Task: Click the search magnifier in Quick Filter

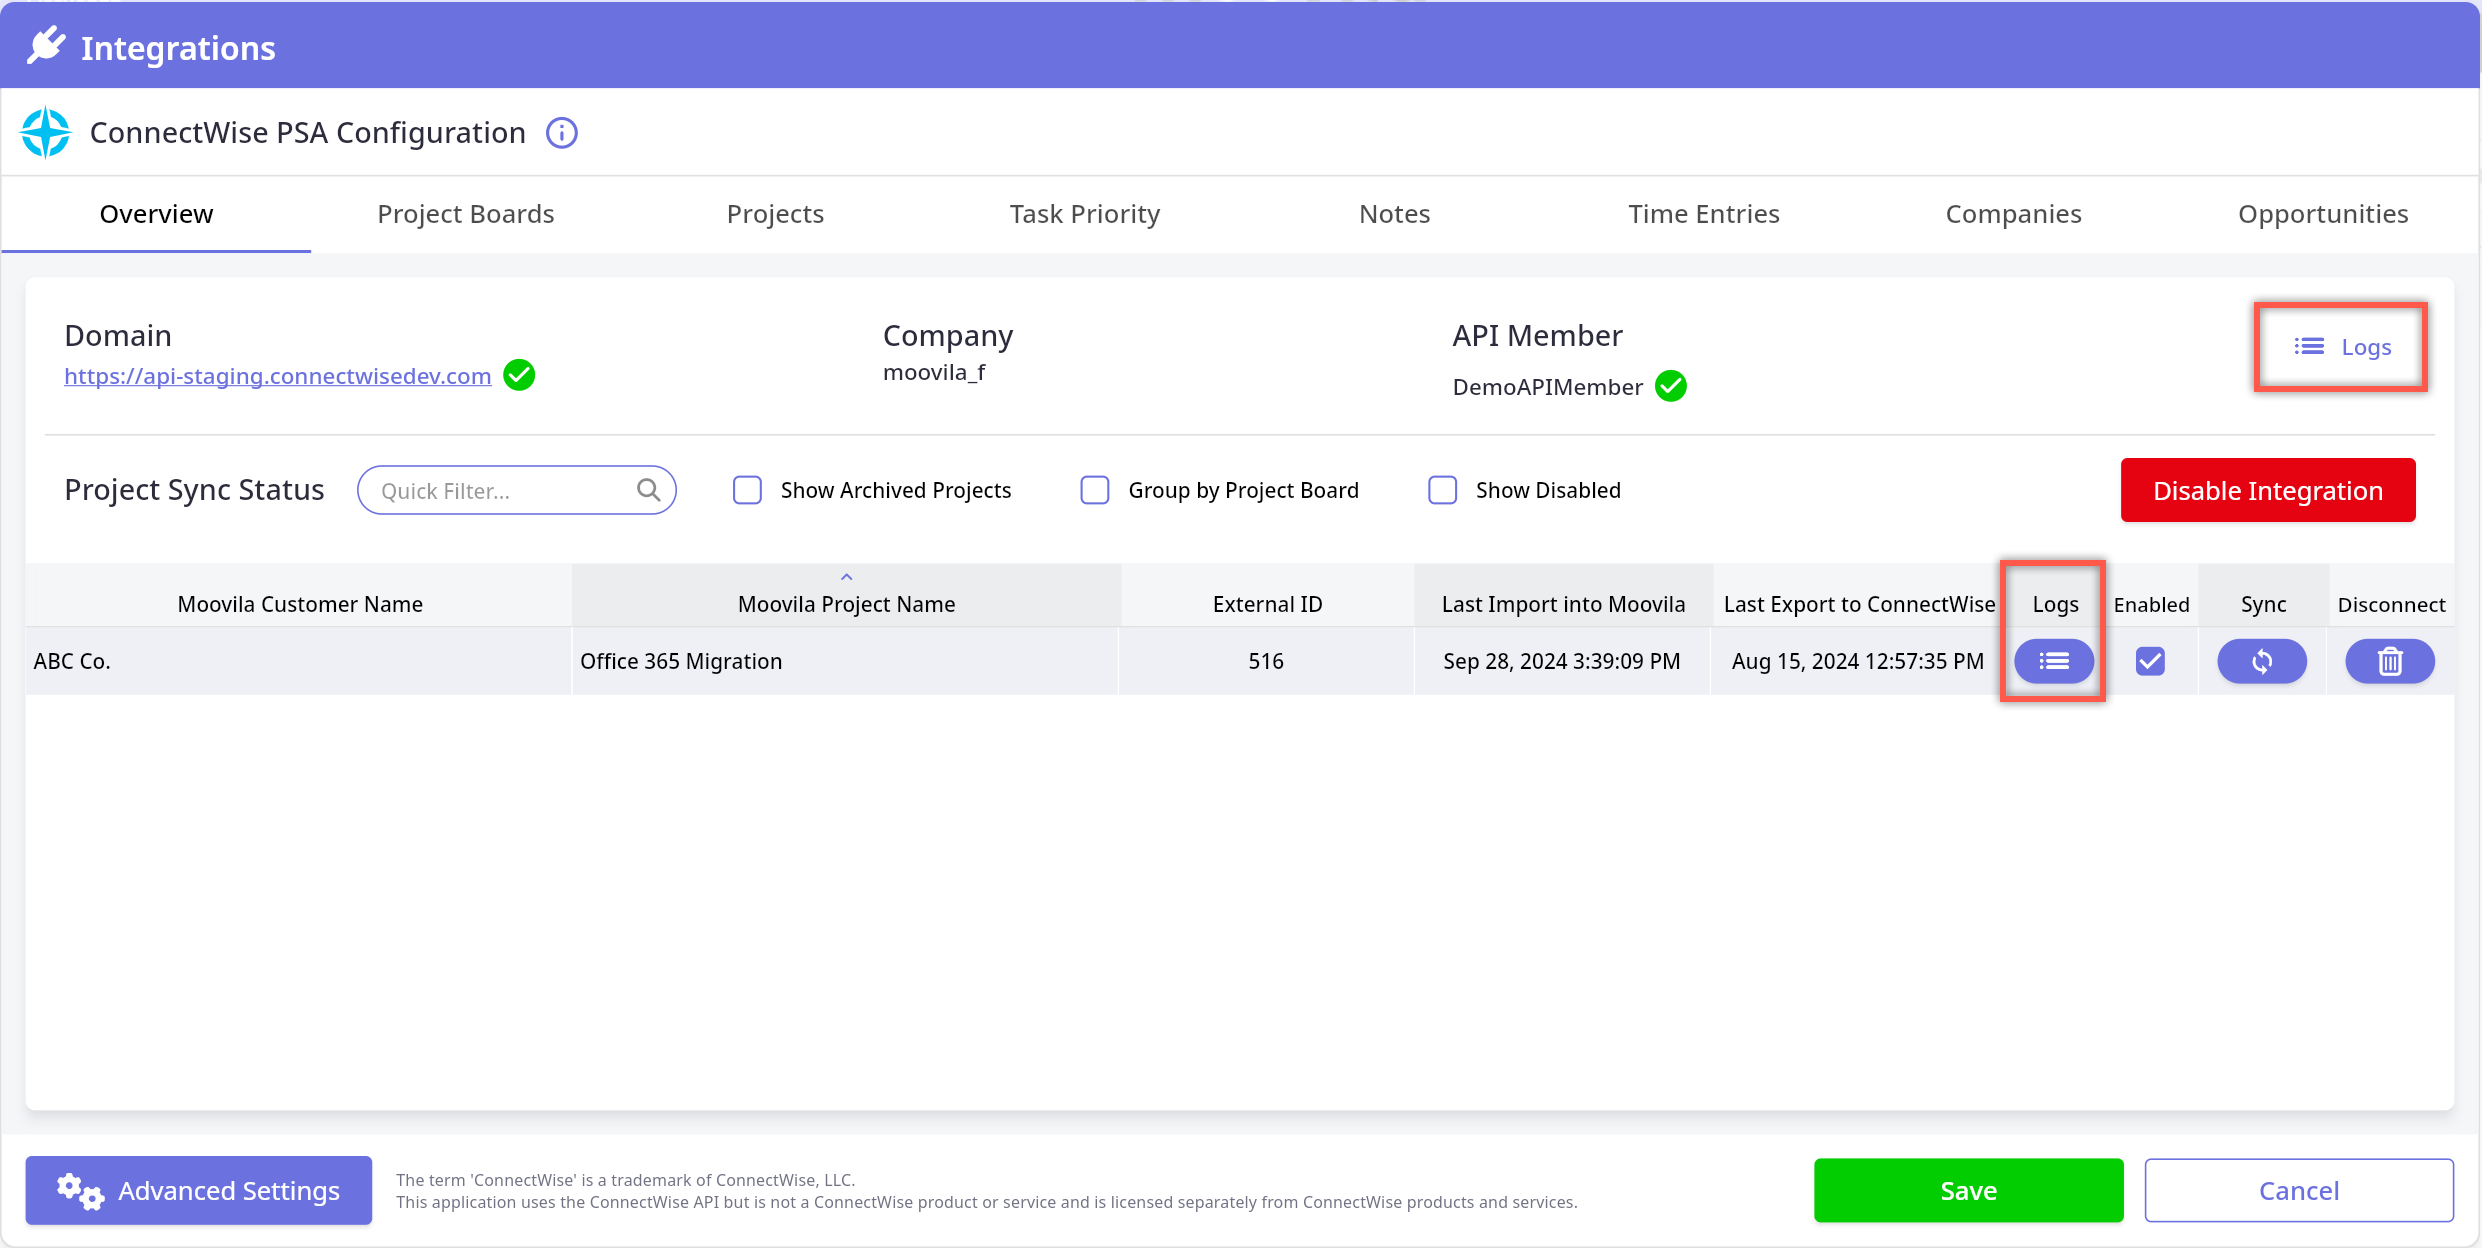Action: 648,490
